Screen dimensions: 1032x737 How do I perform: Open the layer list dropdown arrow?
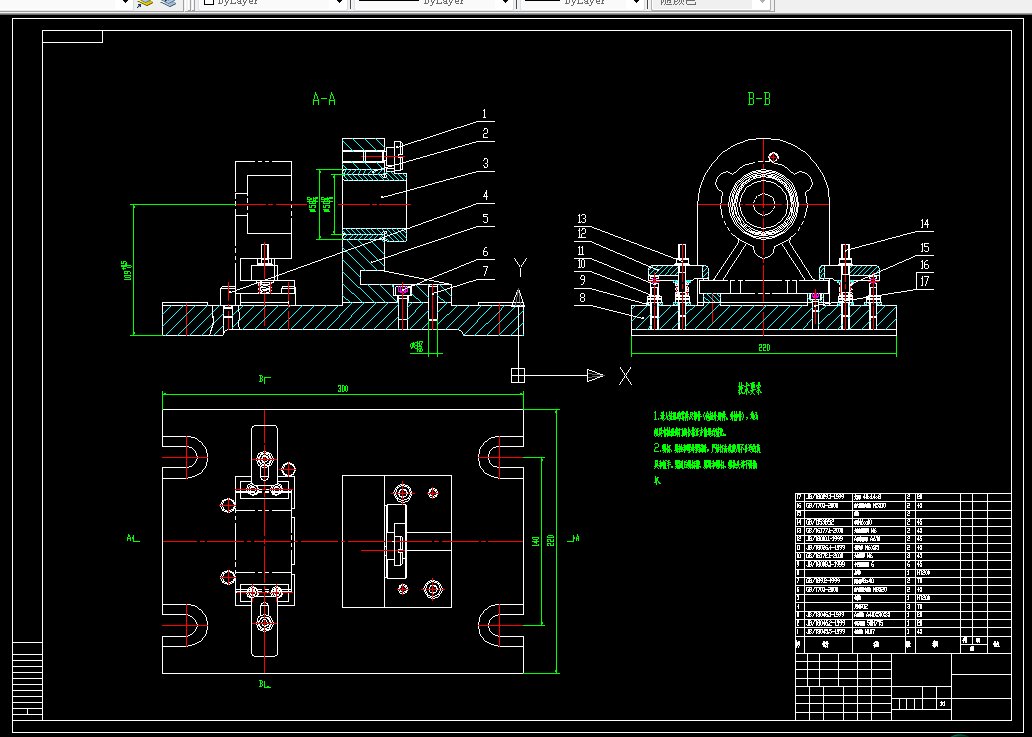124,3
